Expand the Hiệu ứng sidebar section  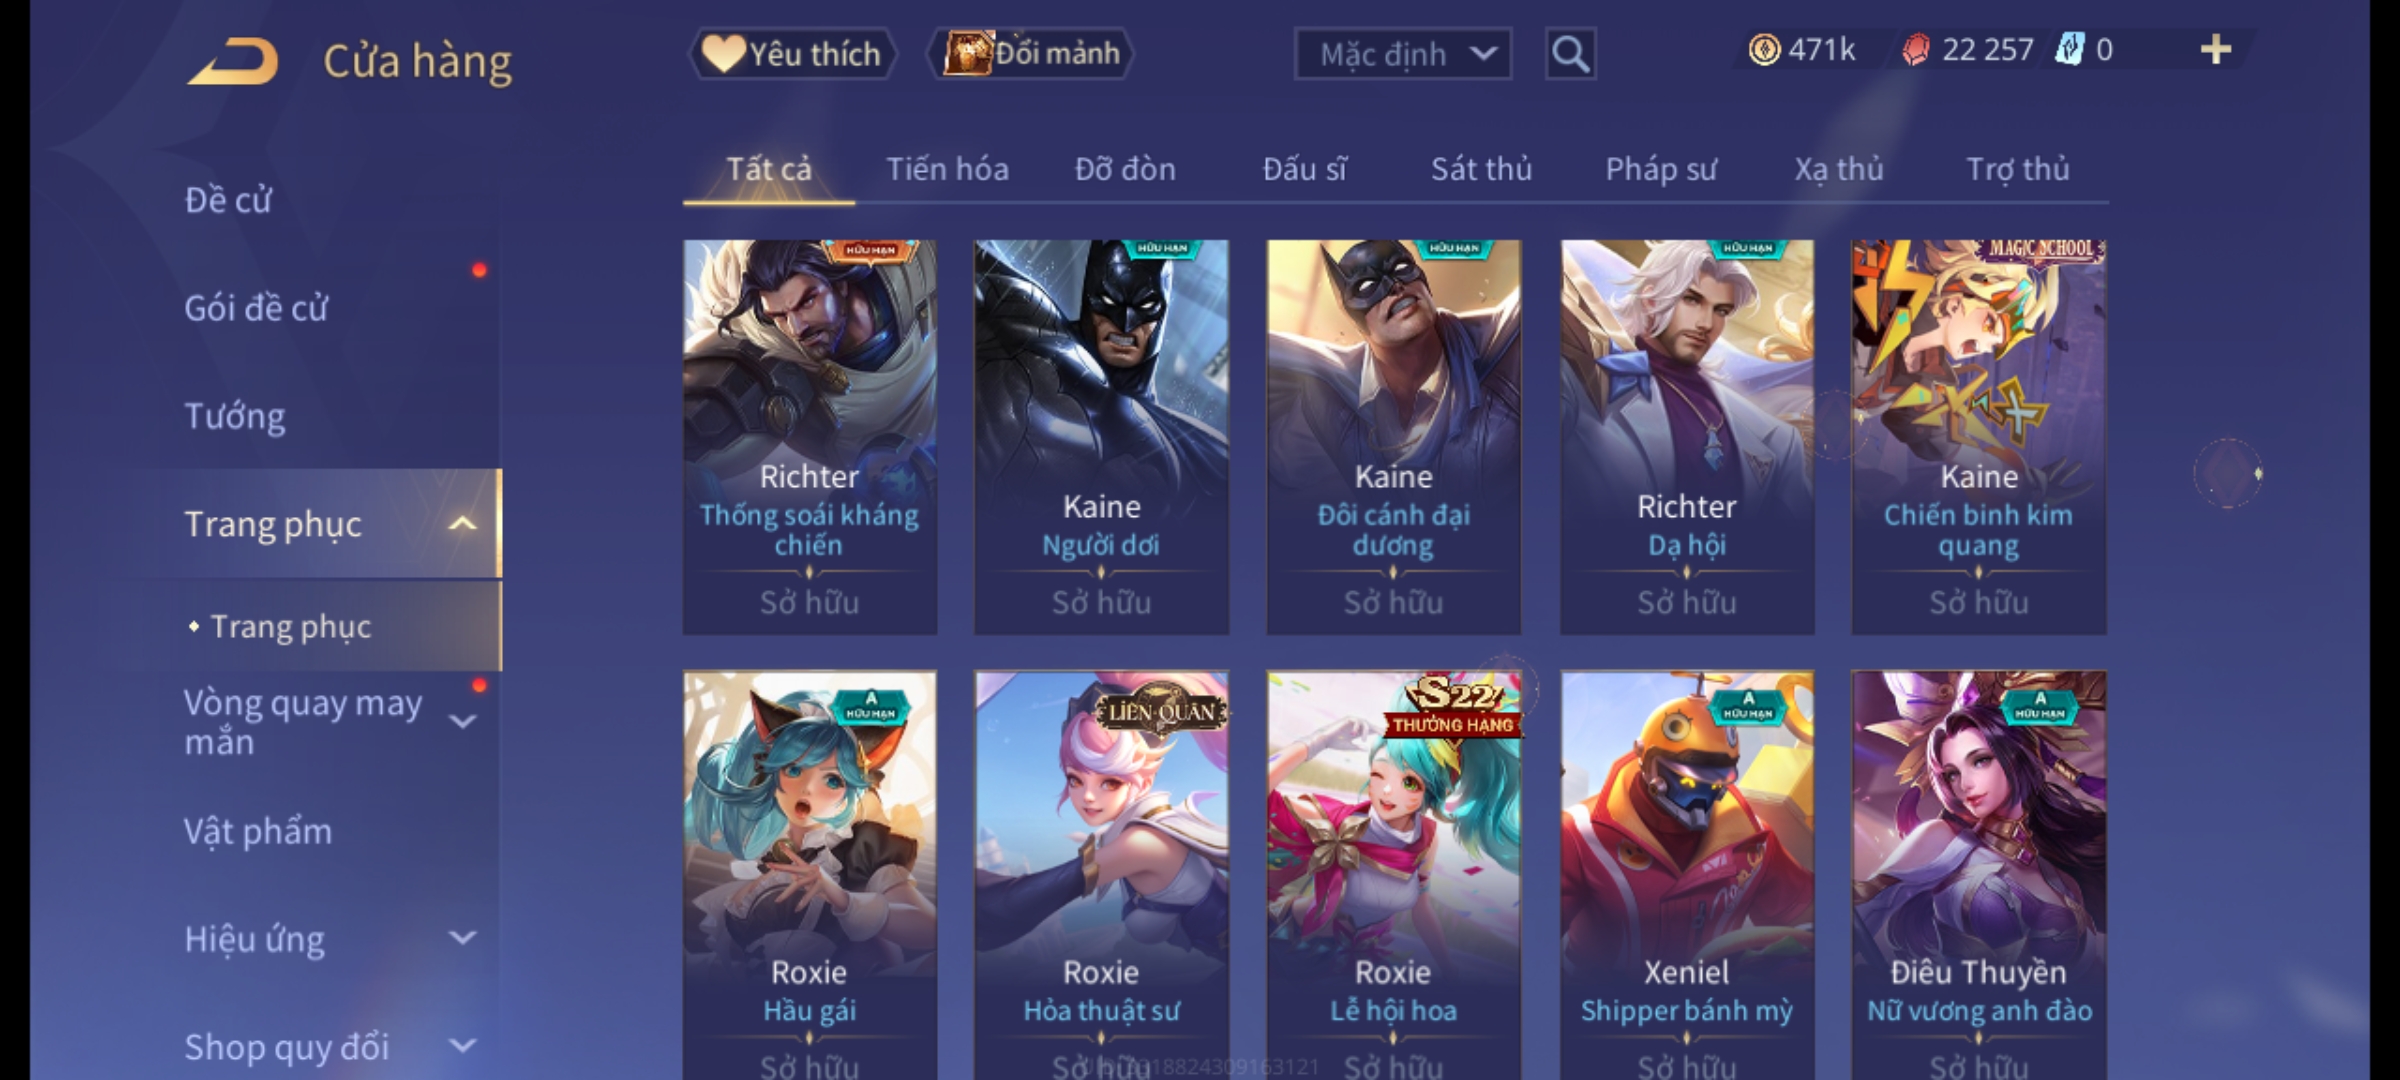(x=462, y=938)
